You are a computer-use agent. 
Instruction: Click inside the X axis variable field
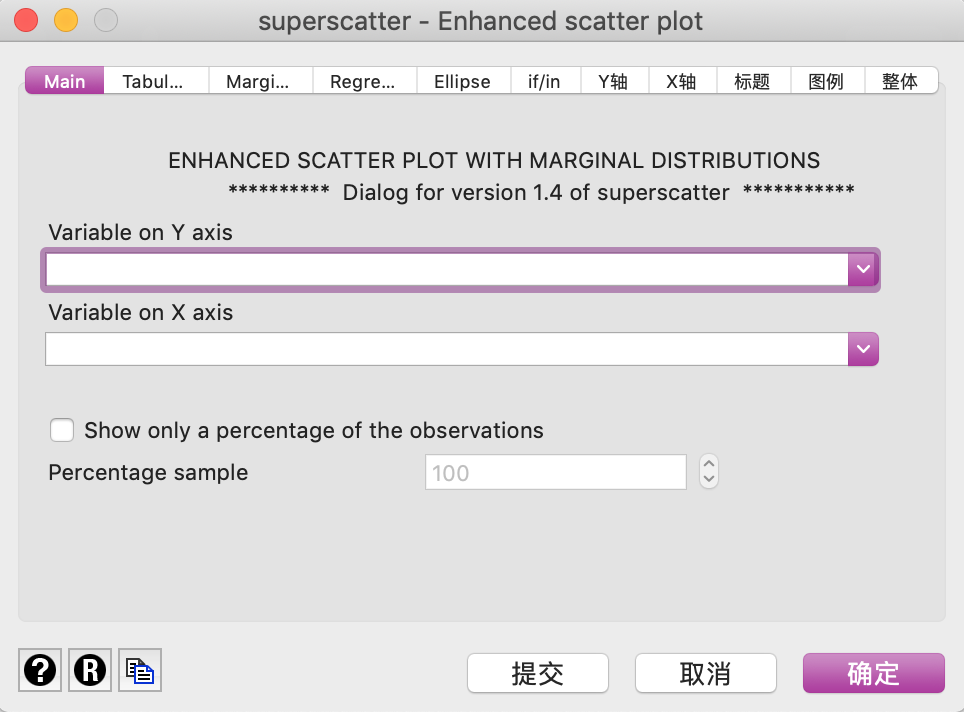[x=447, y=349]
